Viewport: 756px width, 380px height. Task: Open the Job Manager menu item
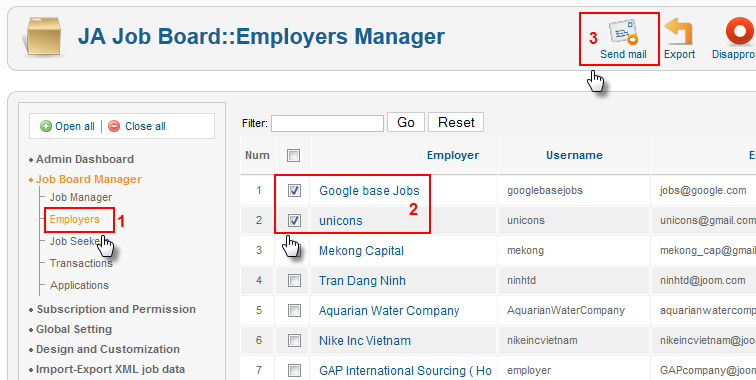pyautogui.click(x=81, y=197)
